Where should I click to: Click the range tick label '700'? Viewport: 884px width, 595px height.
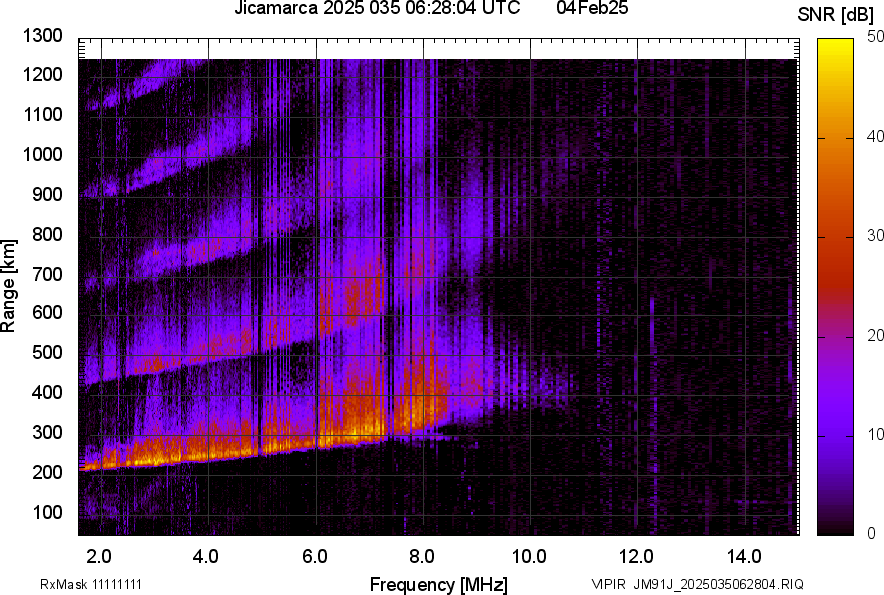(x=47, y=274)
